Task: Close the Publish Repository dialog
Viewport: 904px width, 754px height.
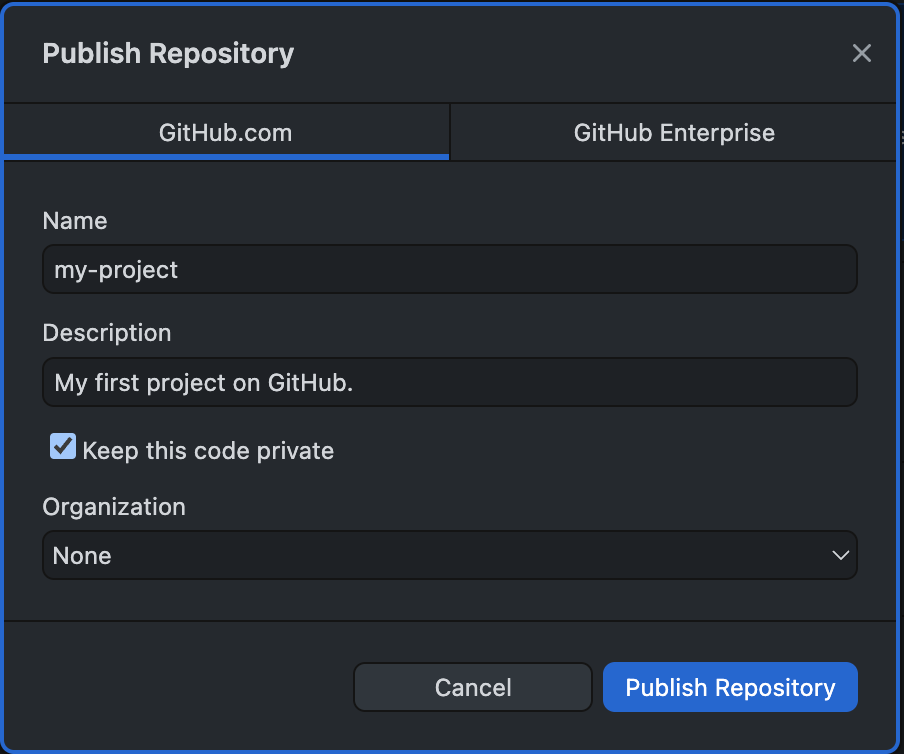Action: coord(861,53)
